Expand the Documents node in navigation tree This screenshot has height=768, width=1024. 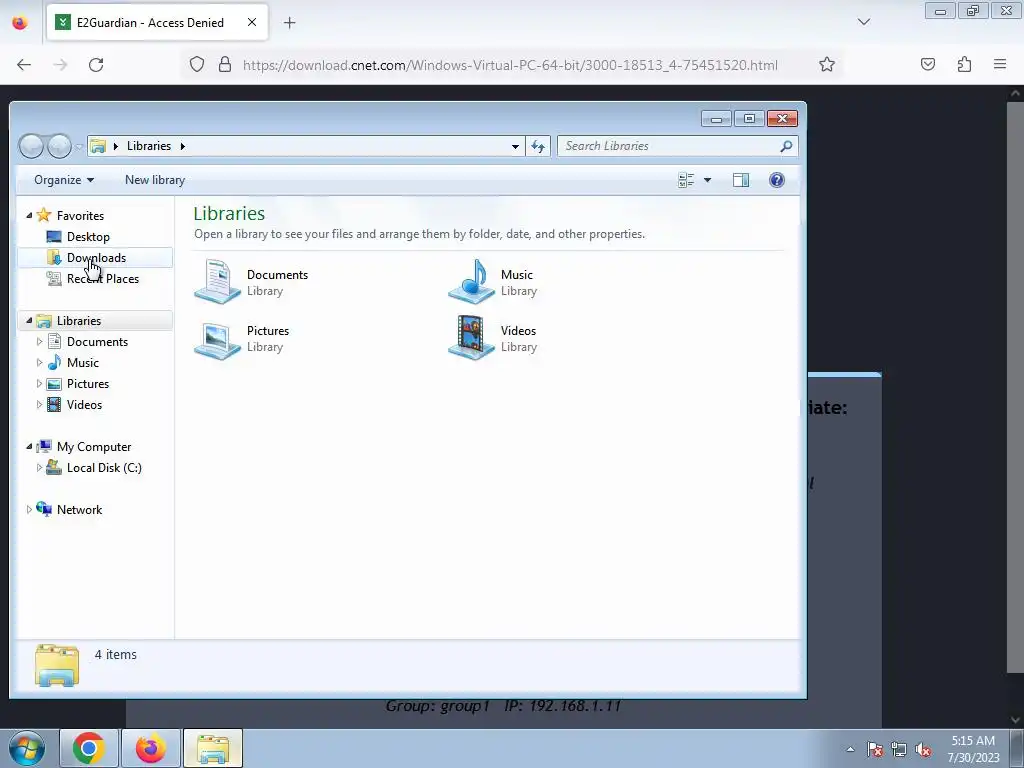pyautogui.click(x=39, y=342)
